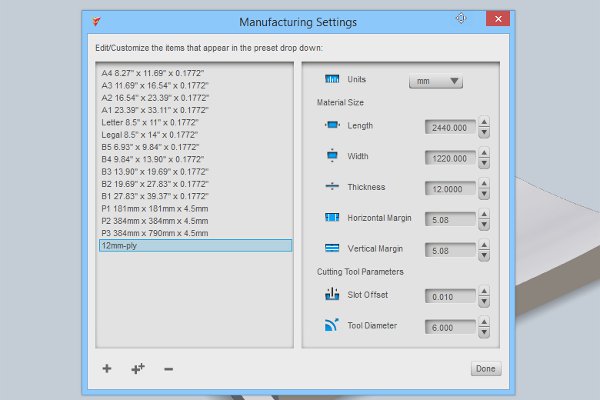Increase Horizontal Margin with up arrow
Viewport: 600px width, 400px height.
point(484,214)
